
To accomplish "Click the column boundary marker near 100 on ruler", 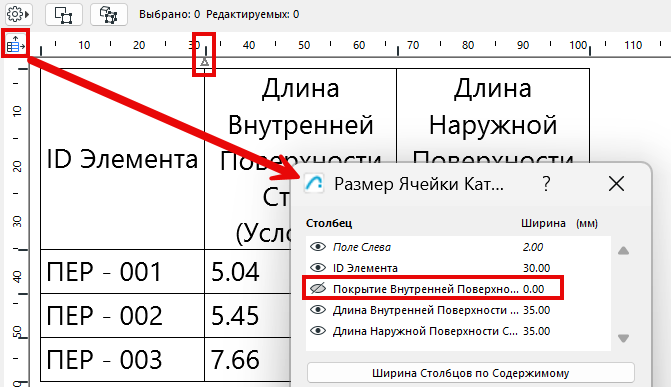I will (590, 51).
